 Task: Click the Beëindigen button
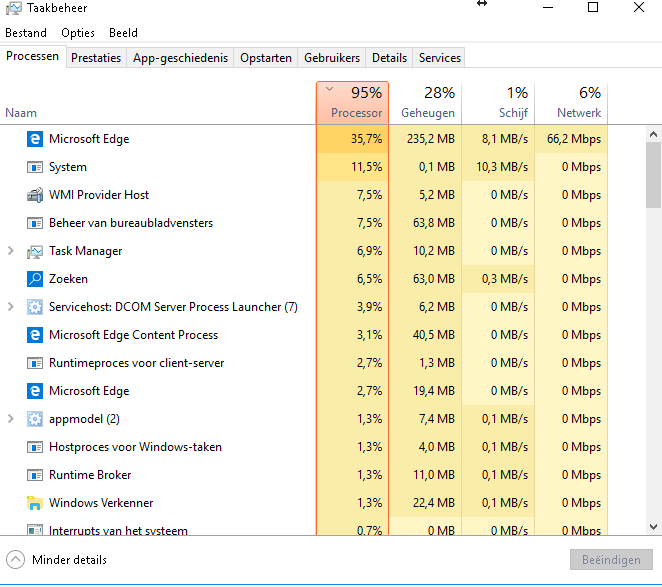611,560
